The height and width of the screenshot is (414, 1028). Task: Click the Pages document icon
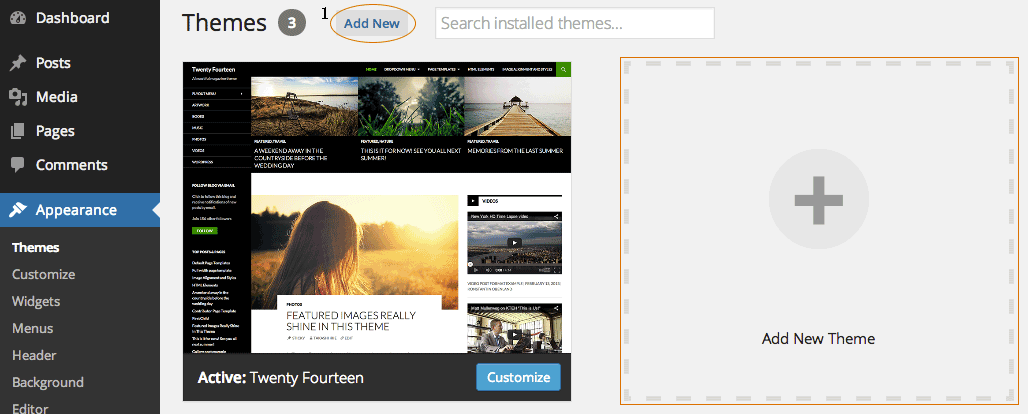(x=18, y=131)
